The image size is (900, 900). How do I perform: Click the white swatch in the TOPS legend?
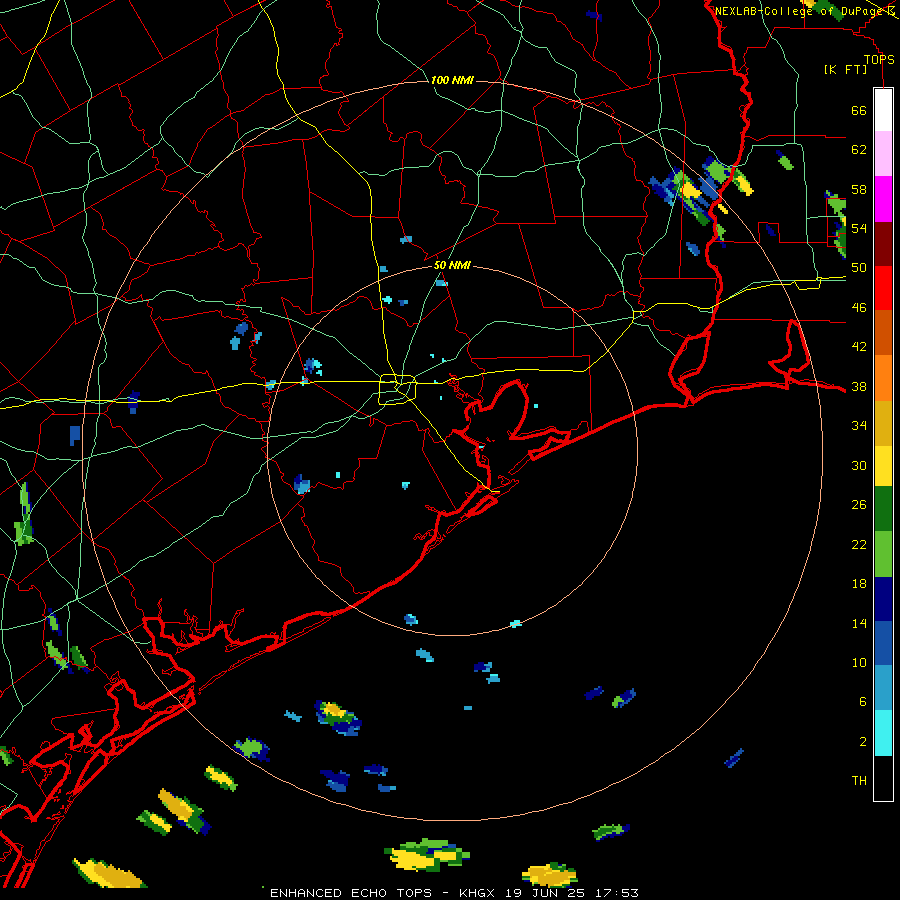pyautogui.click(x=883, y=110)
